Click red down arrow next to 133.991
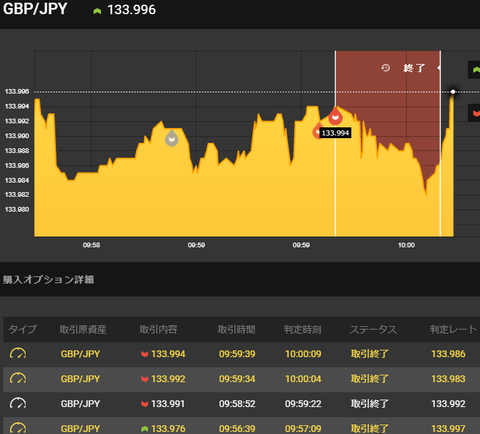Image resolution: width=480 pixels, height=434 pixels. pyautogui.click(x=145, y=404)
